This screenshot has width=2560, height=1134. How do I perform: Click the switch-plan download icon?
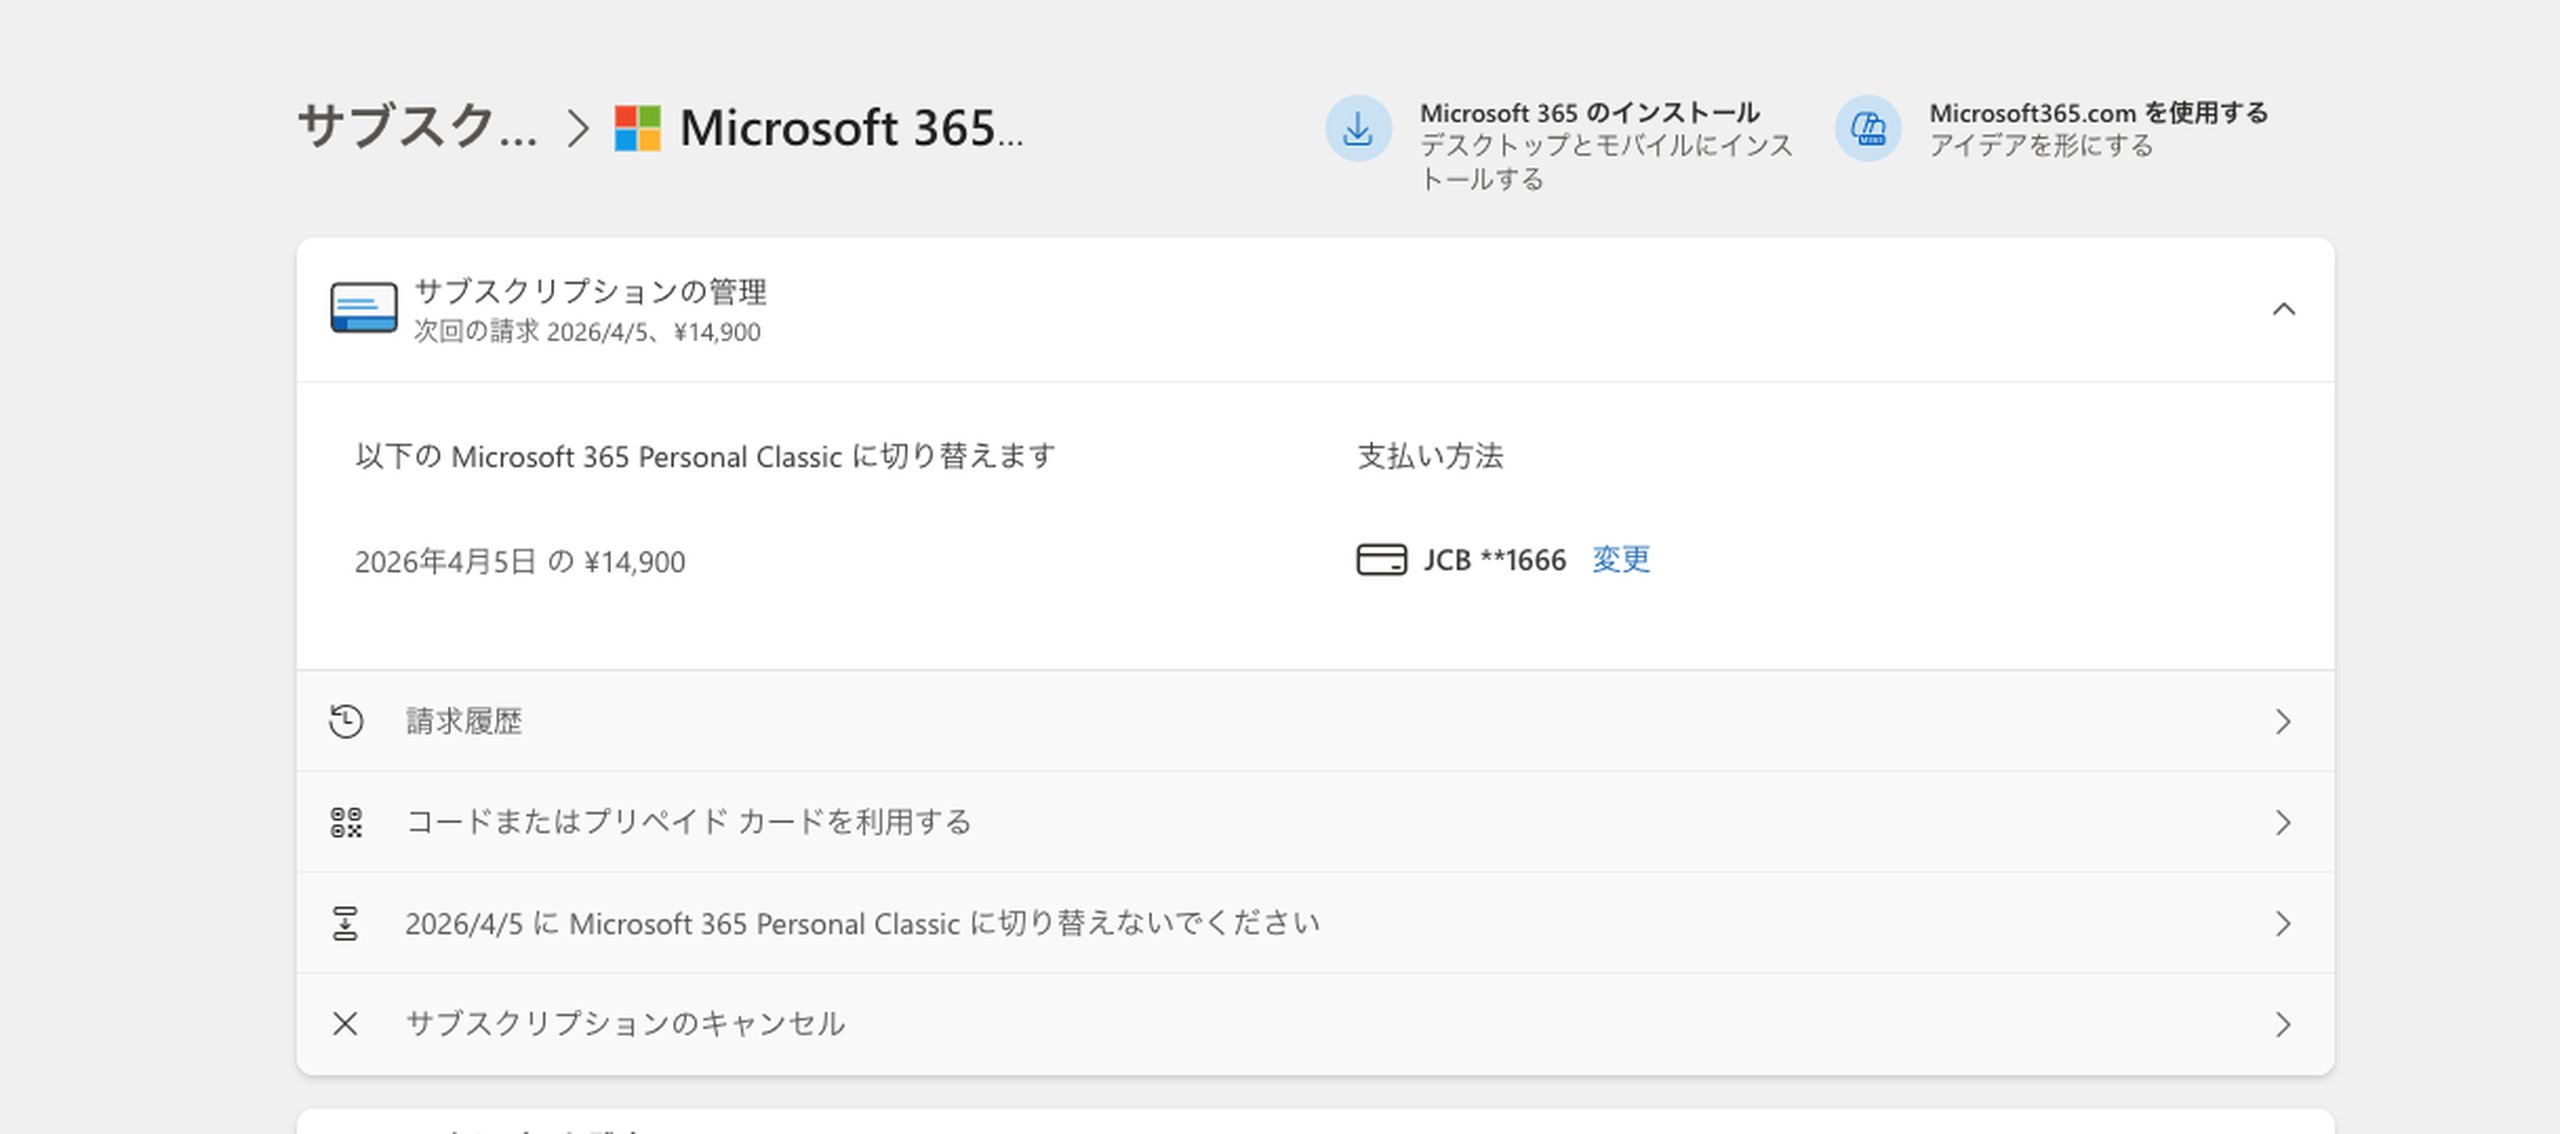click(345, 923)
